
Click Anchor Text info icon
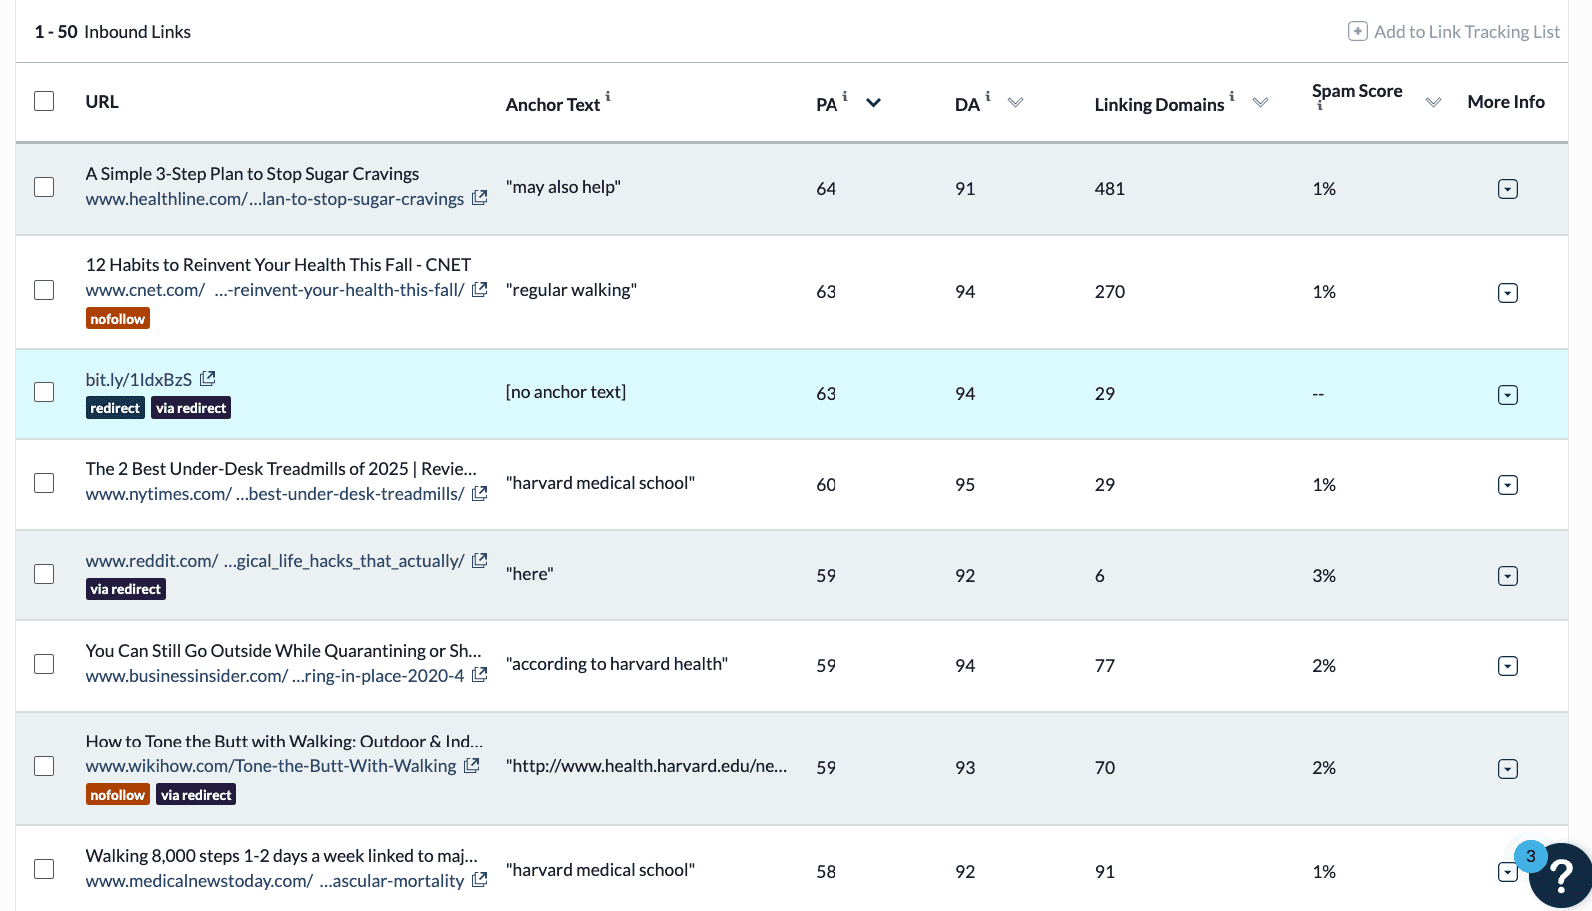pos(608,96)
